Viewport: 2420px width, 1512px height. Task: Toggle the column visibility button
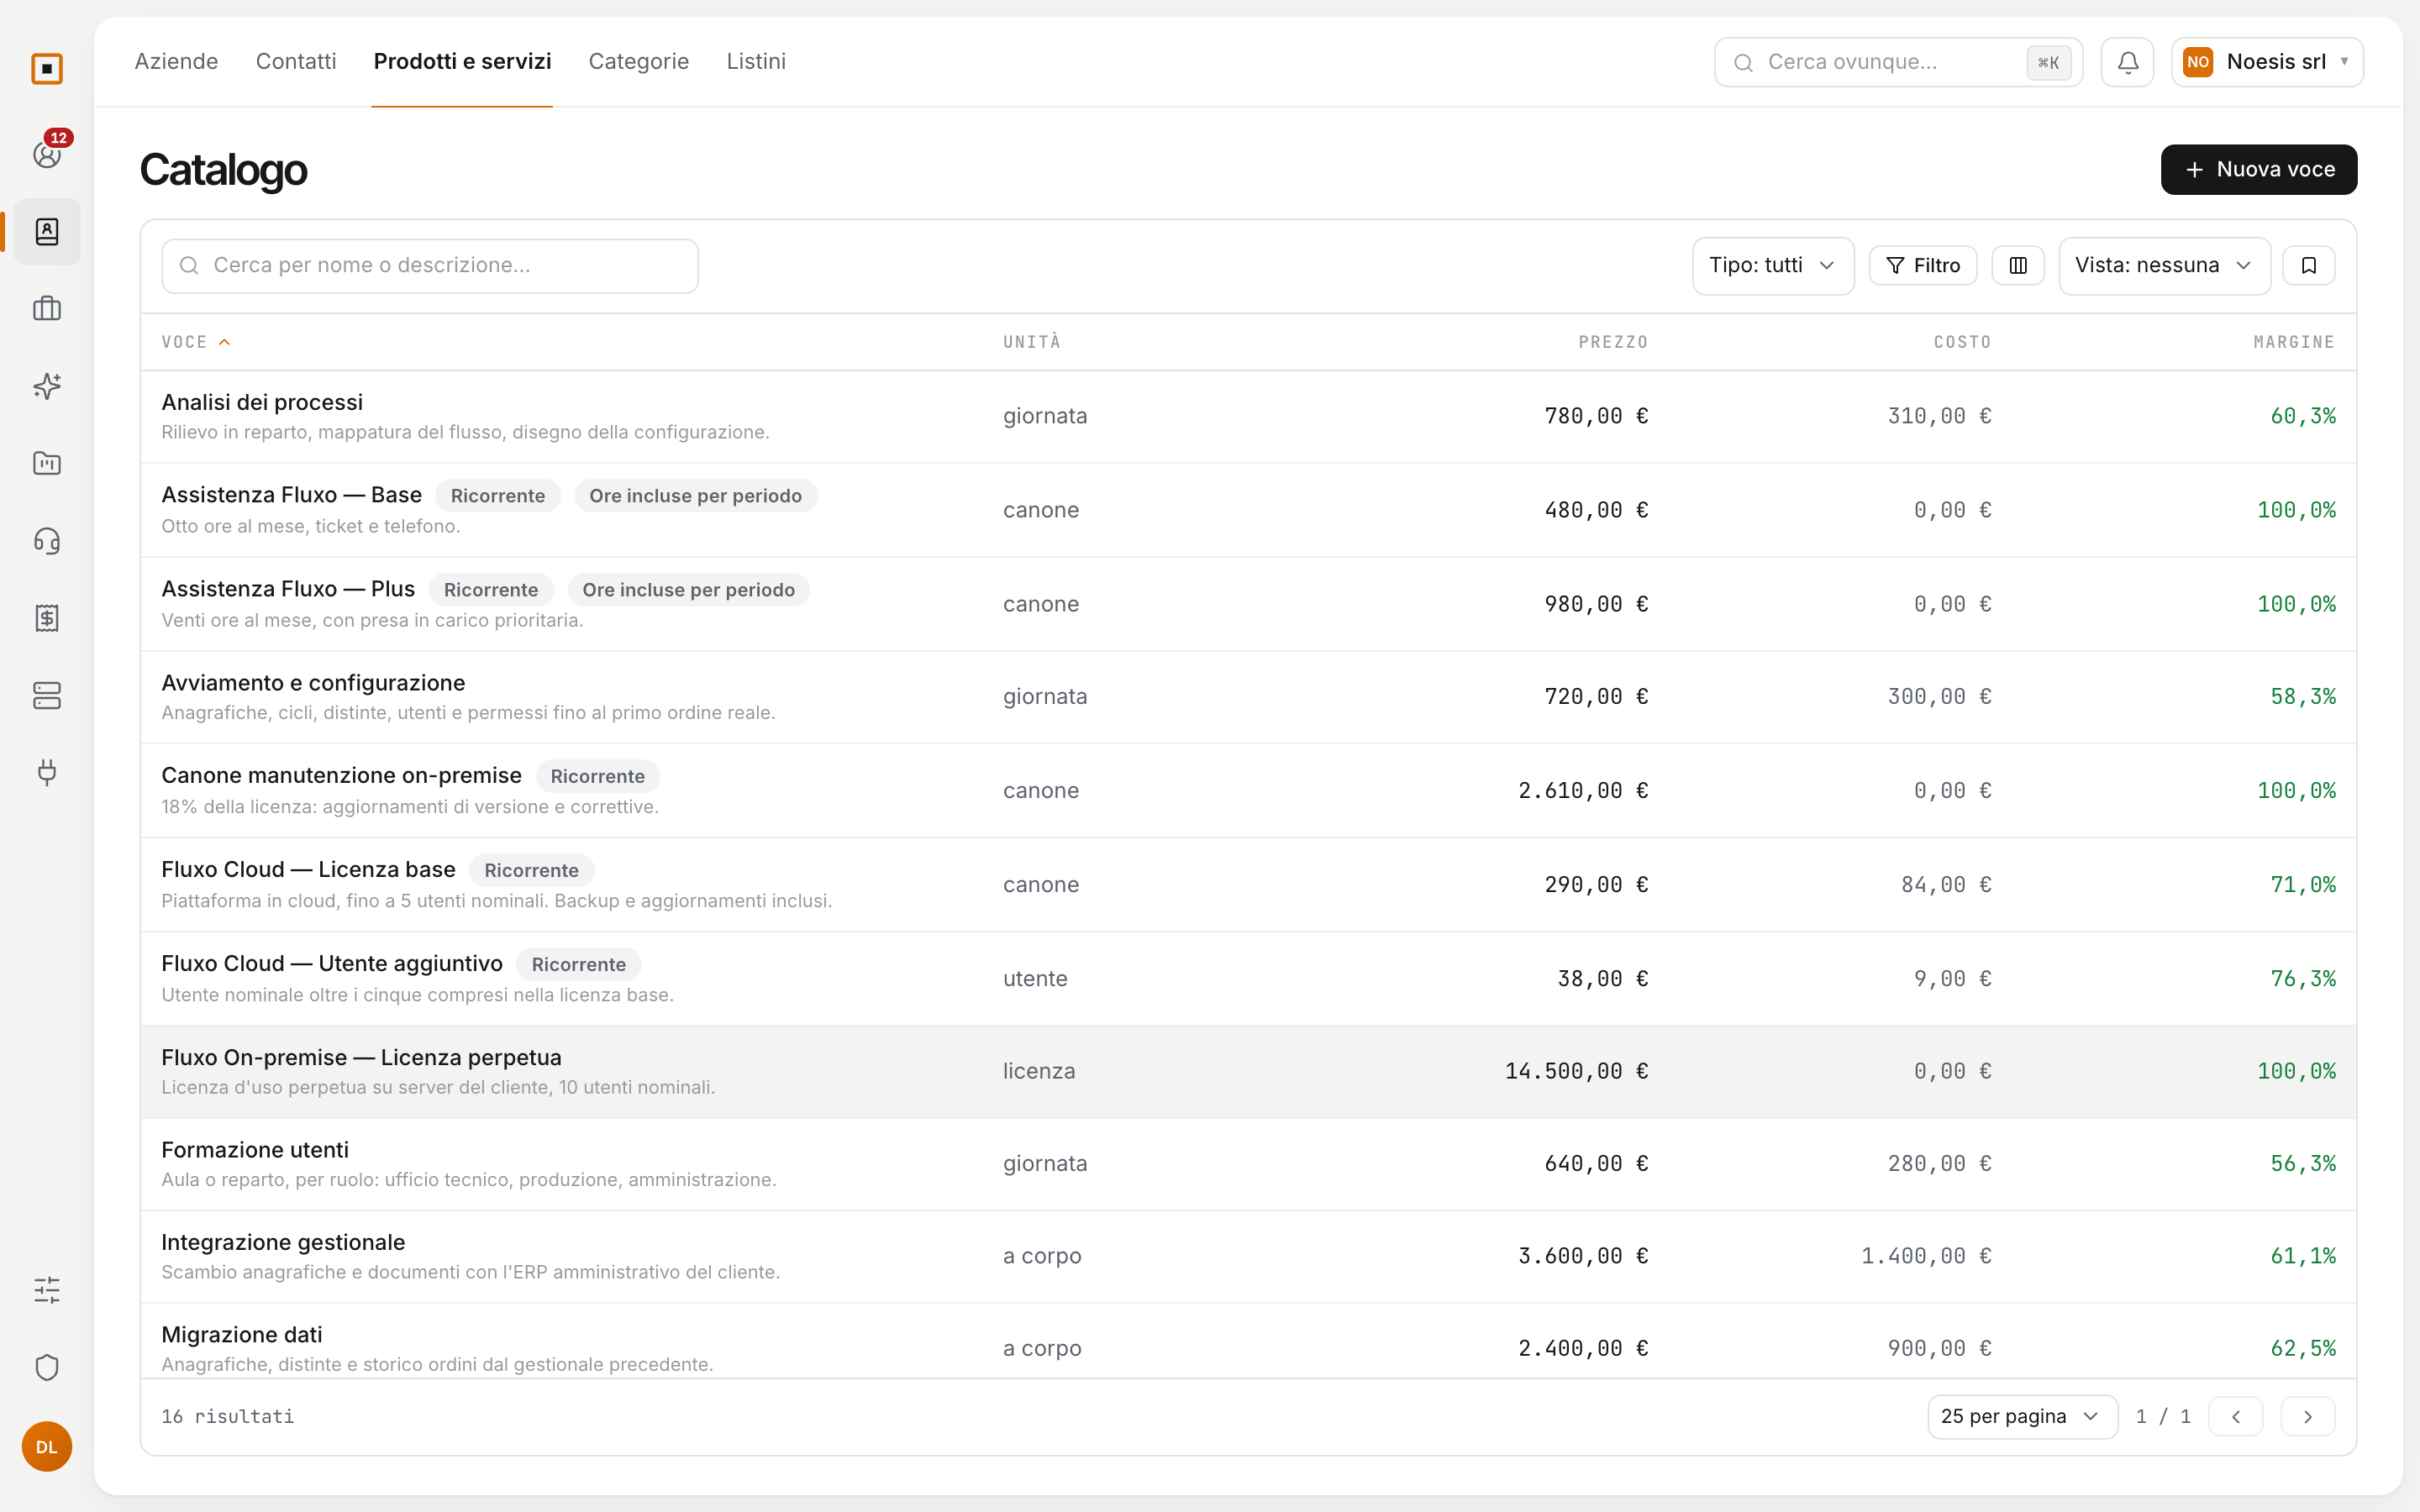[x=2018, y=265]
